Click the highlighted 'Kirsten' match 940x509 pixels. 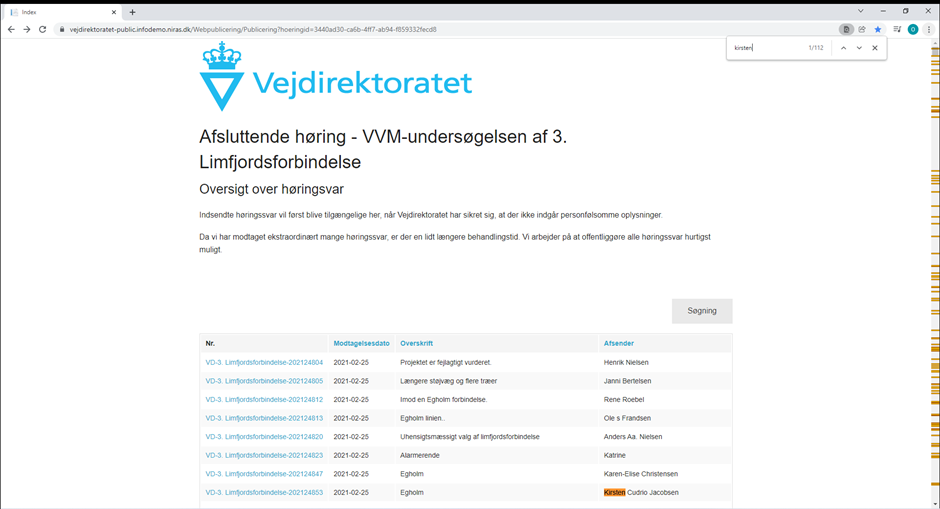(614, 492)
